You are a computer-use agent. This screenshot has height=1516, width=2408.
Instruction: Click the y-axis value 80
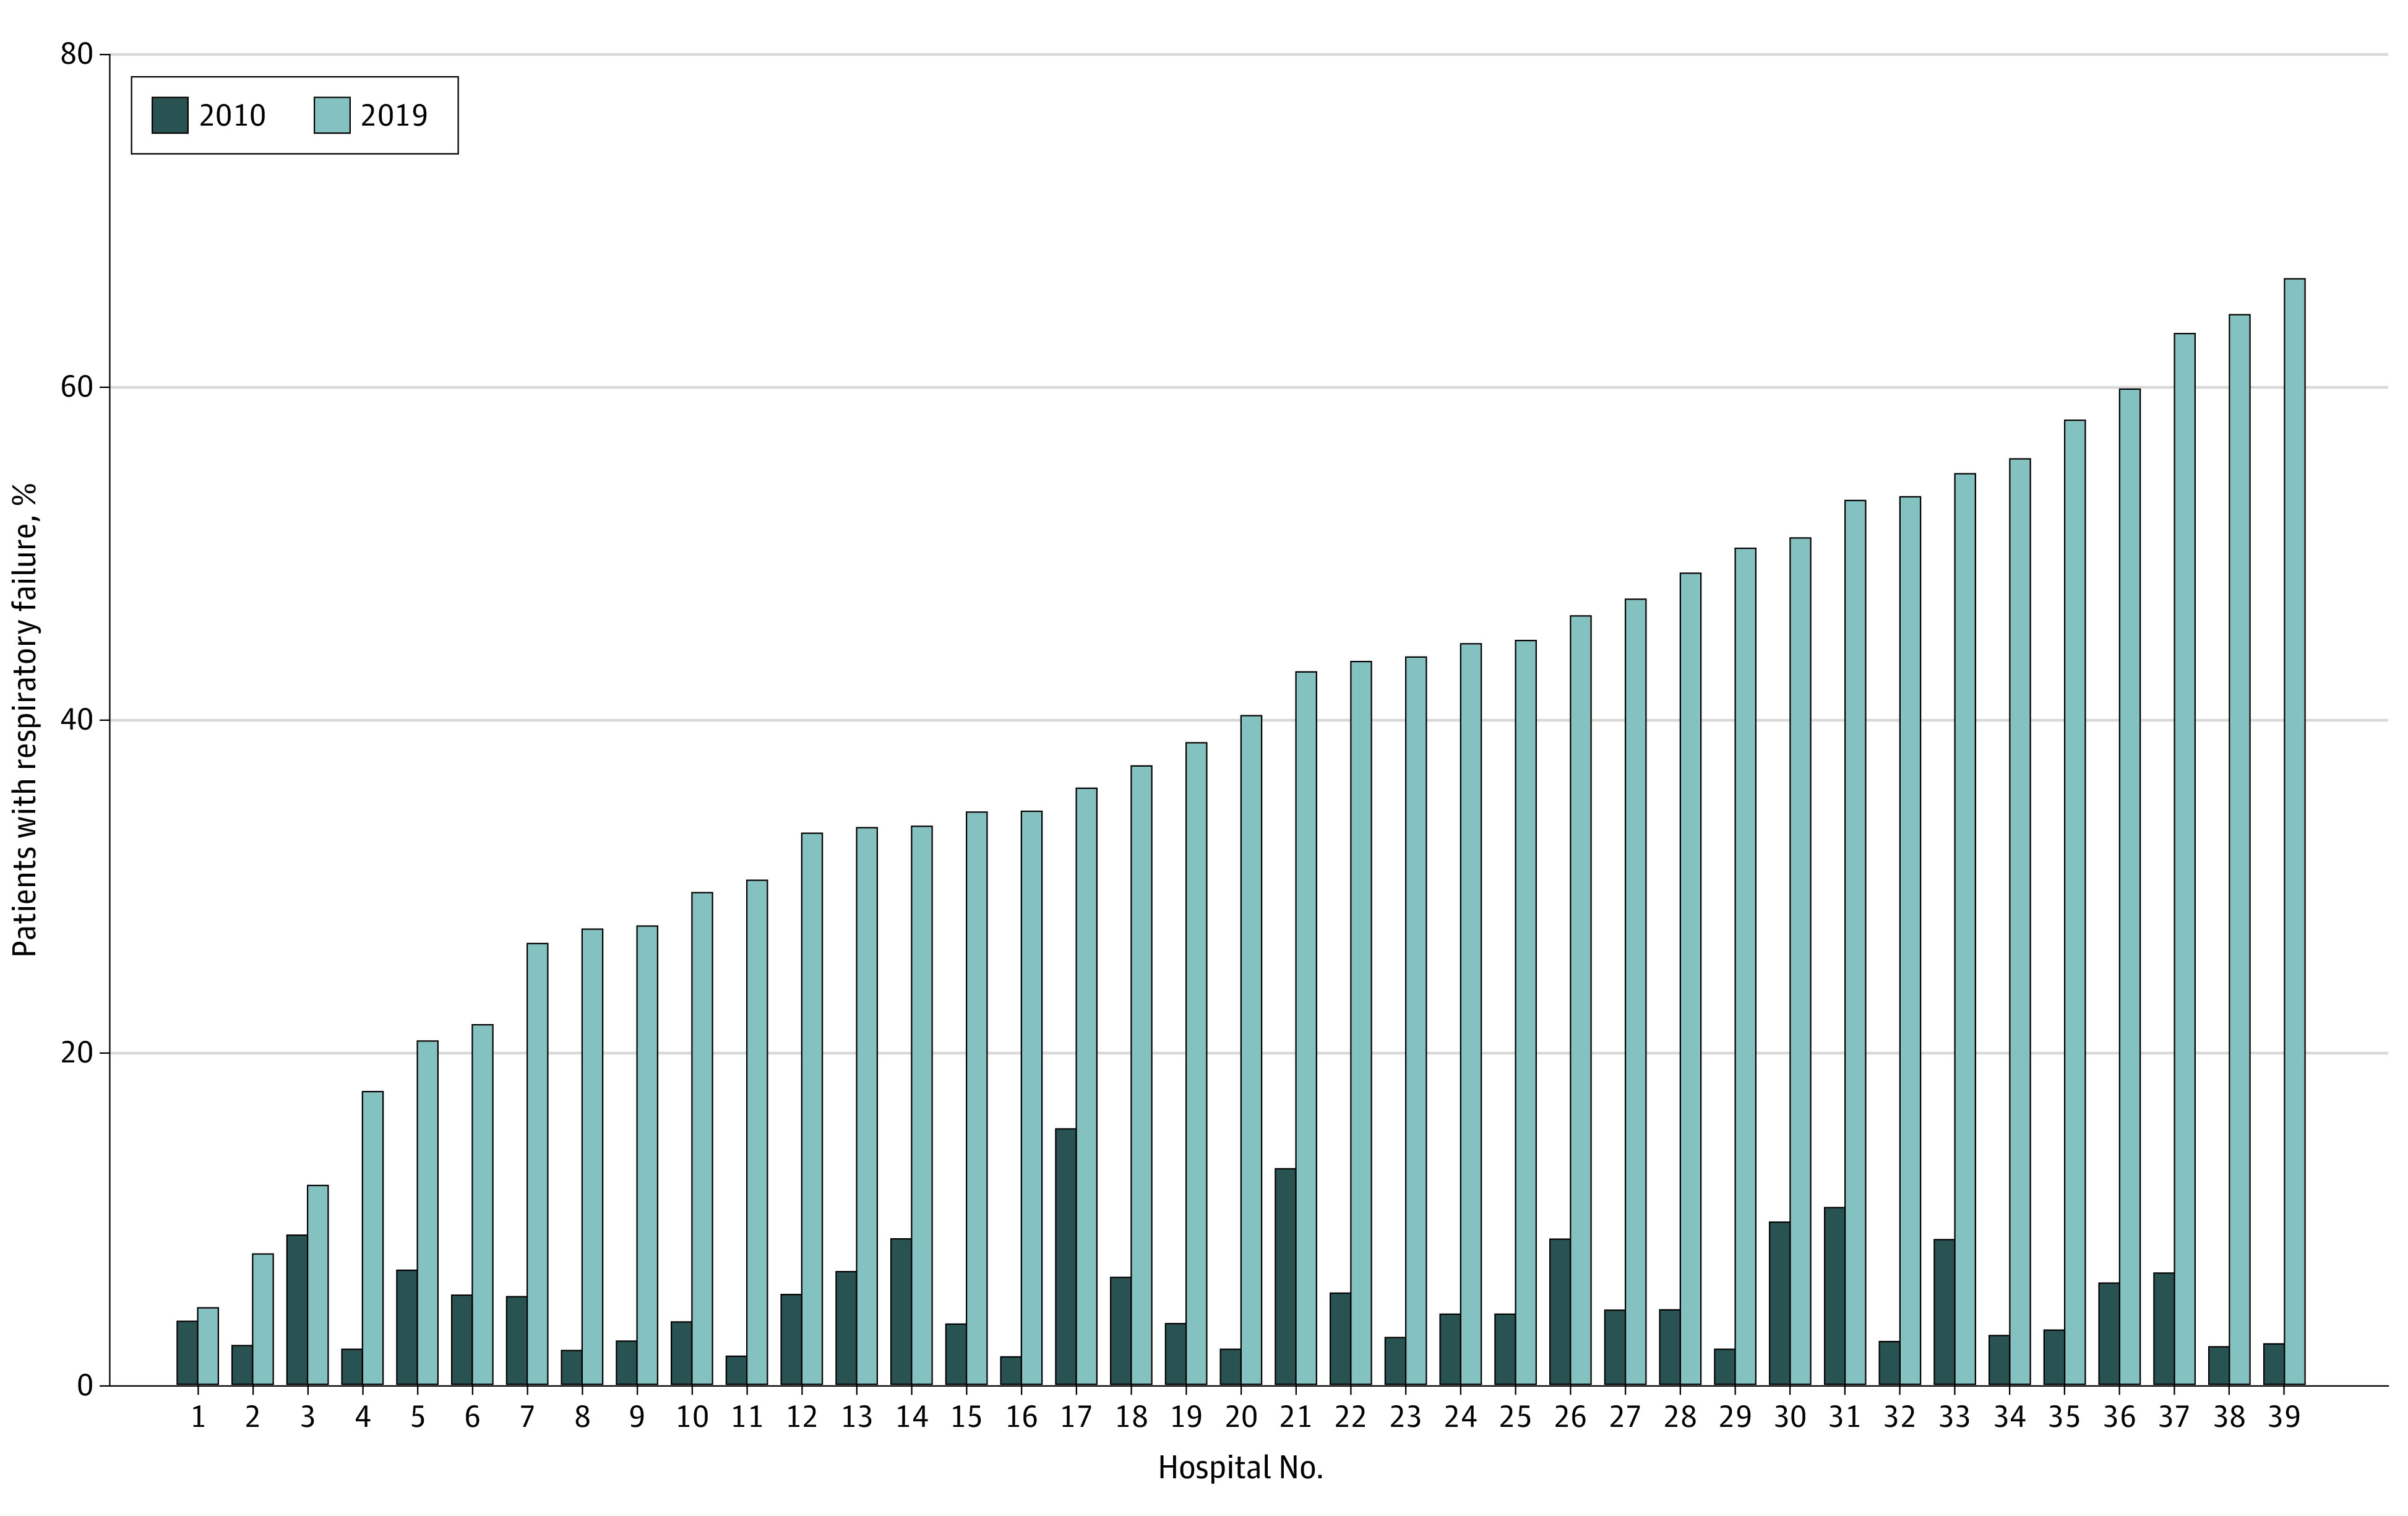76,54
